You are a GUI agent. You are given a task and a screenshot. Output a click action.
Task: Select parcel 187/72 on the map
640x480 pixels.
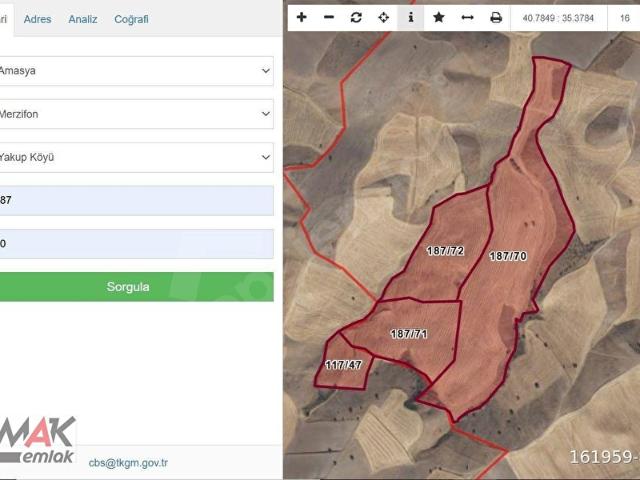[x=445, y=250]
